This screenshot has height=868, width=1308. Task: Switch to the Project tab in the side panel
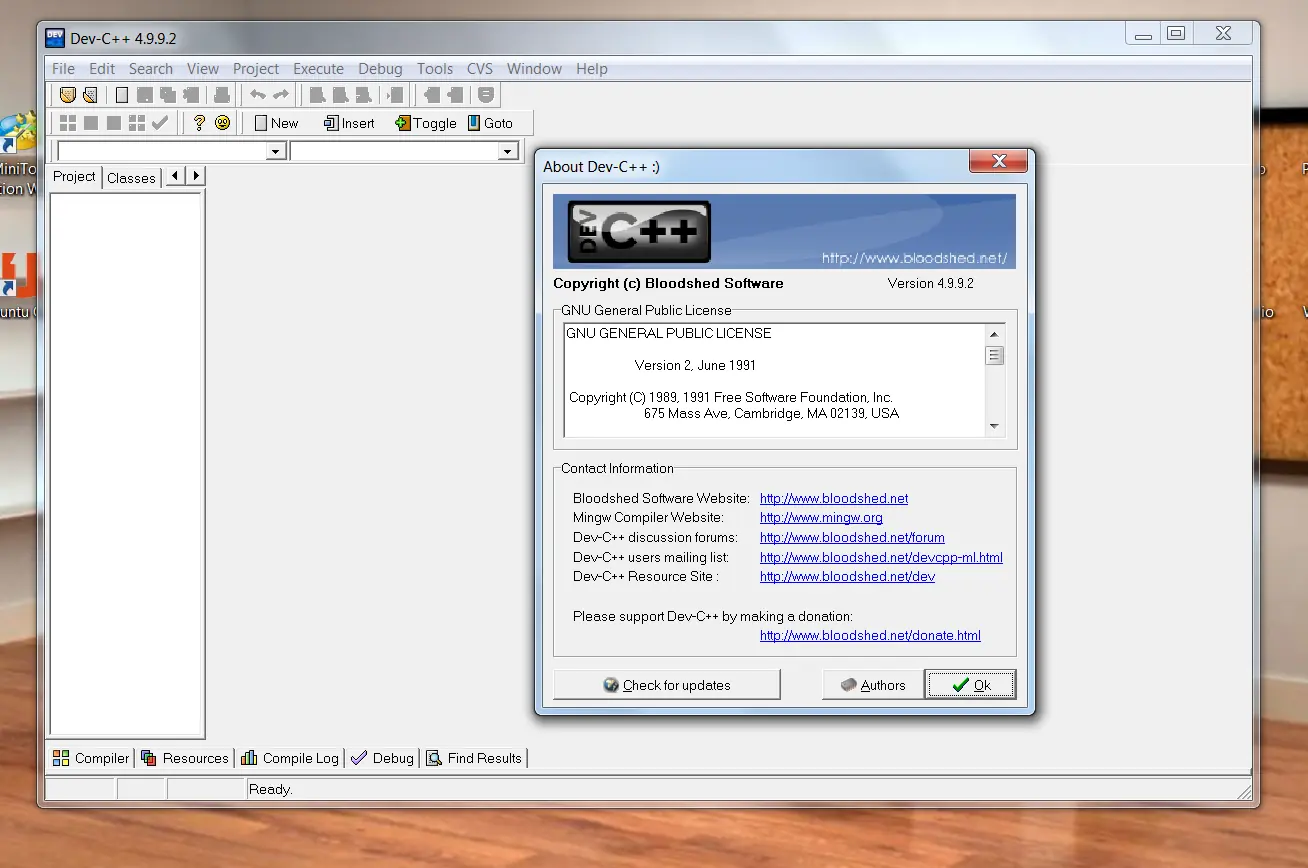(74, 176)
